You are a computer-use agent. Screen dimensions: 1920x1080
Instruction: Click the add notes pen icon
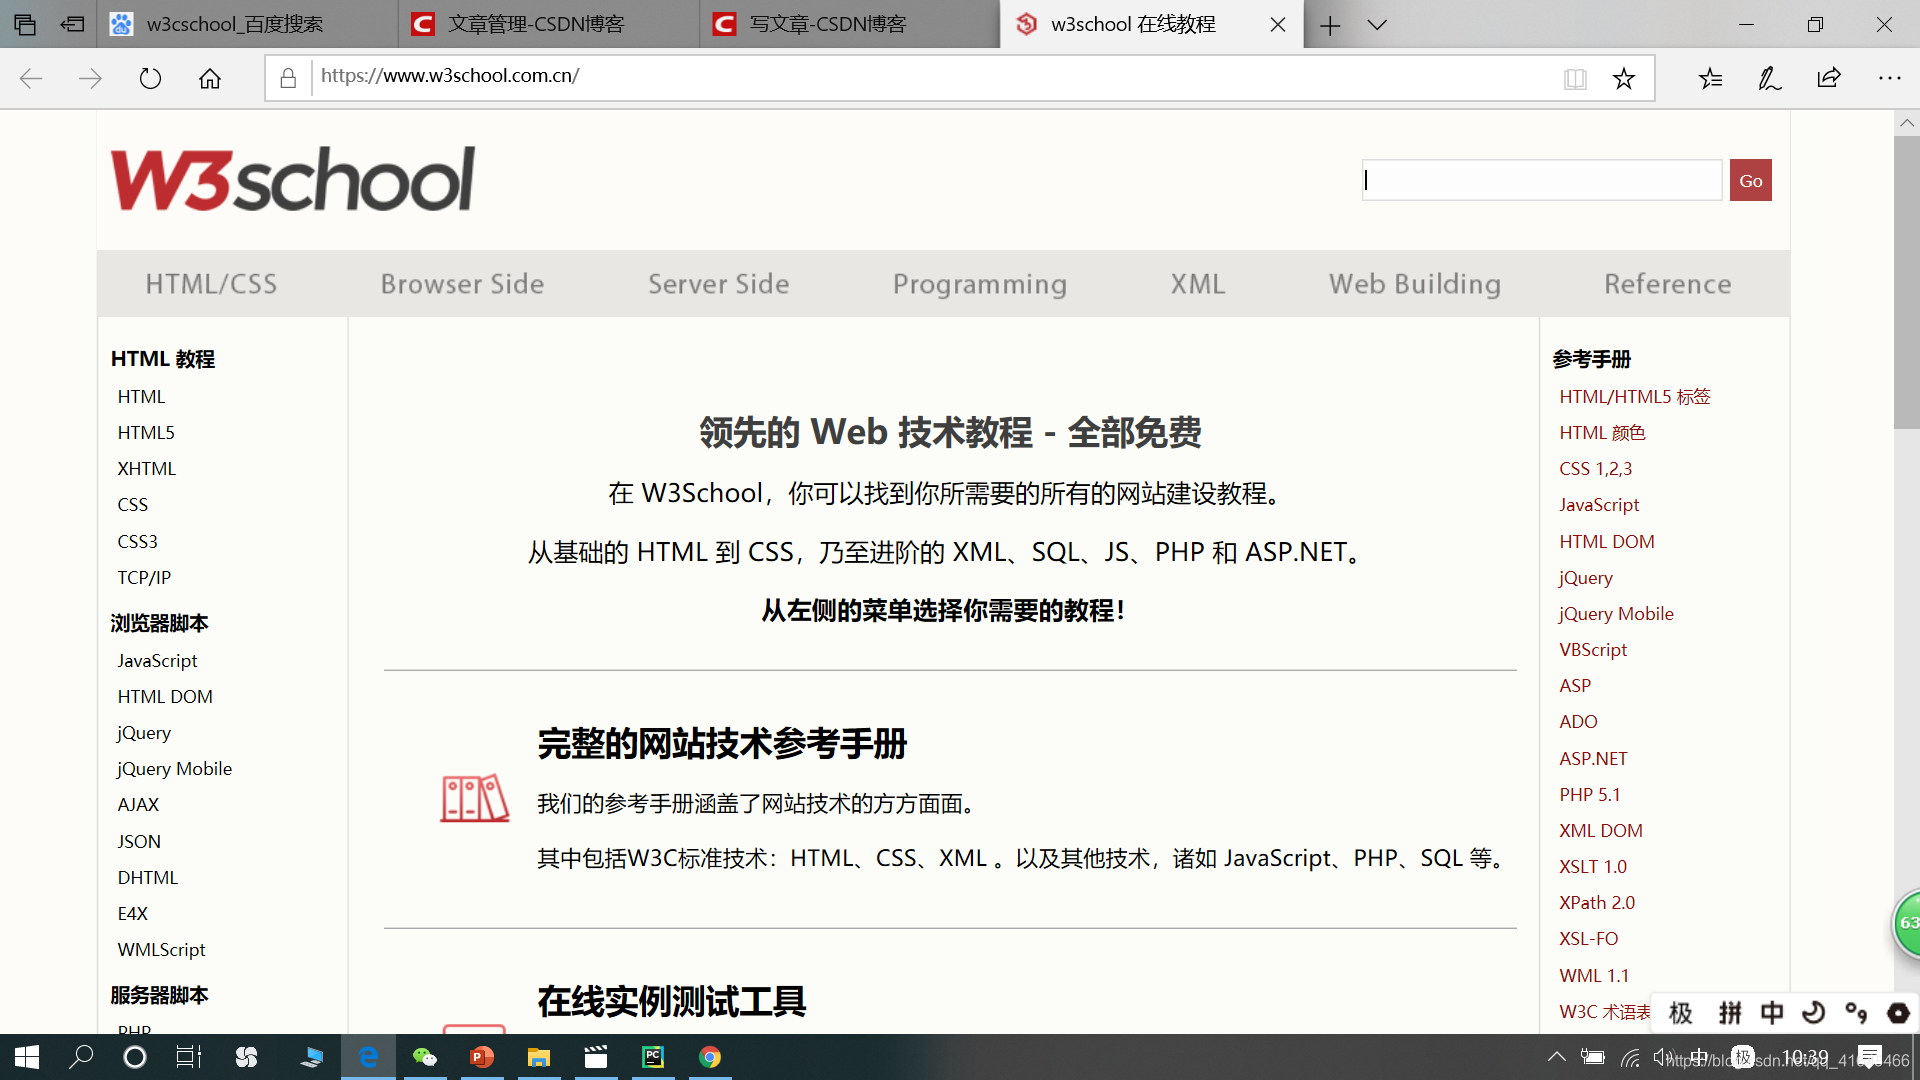point(1769,78)
